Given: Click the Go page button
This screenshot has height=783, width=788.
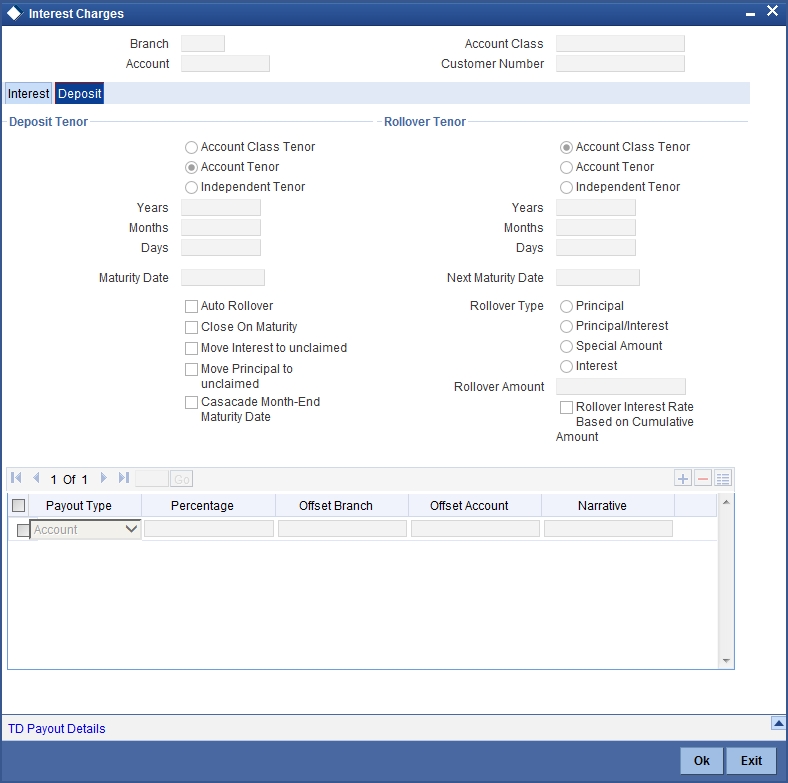Looking at the screenshot, I should (x=181, y=479).
